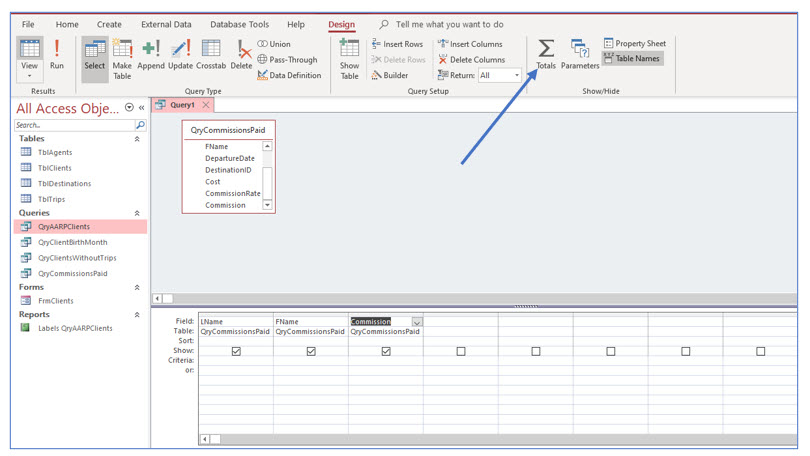
Task: Open the Return All combo box
Action: (x=500, y=75)
